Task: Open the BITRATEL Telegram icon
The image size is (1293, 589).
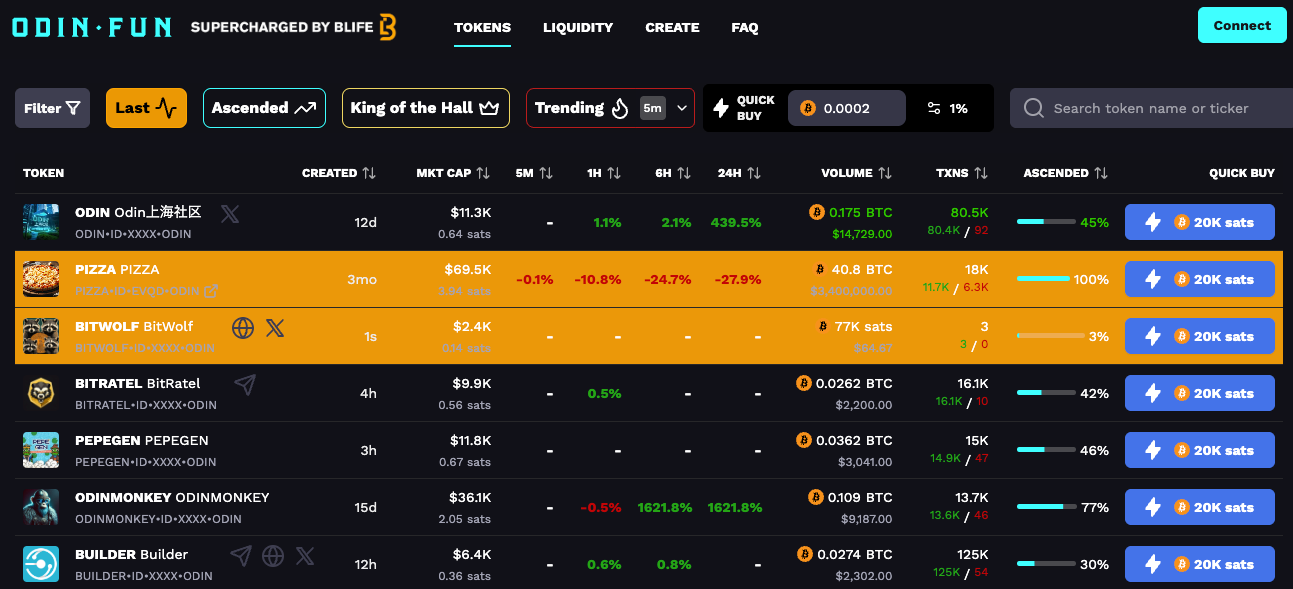Action: [245, 384]
